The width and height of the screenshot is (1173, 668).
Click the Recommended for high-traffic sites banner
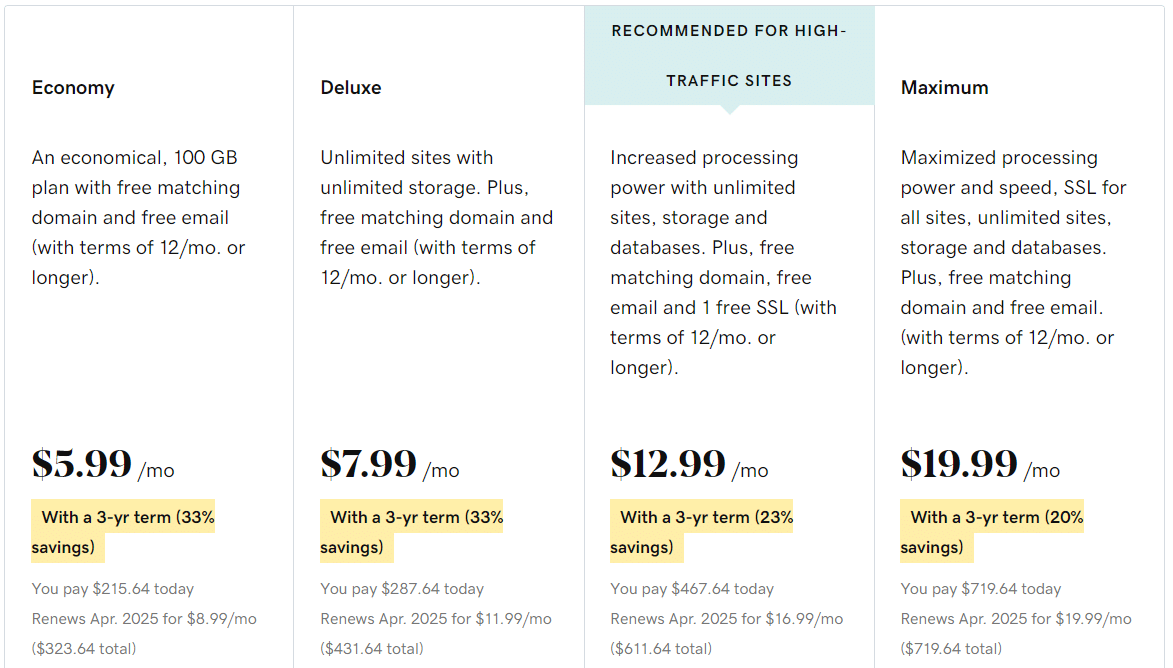[729, 55]
